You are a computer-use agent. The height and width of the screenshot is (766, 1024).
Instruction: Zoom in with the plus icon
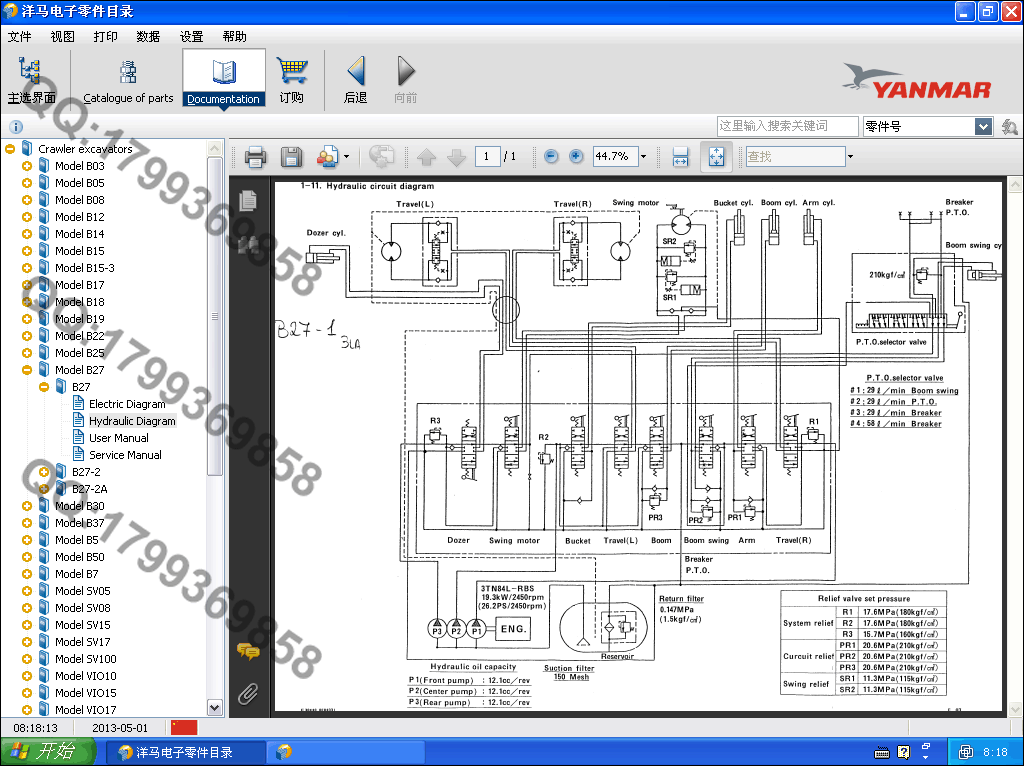[576, 157]
